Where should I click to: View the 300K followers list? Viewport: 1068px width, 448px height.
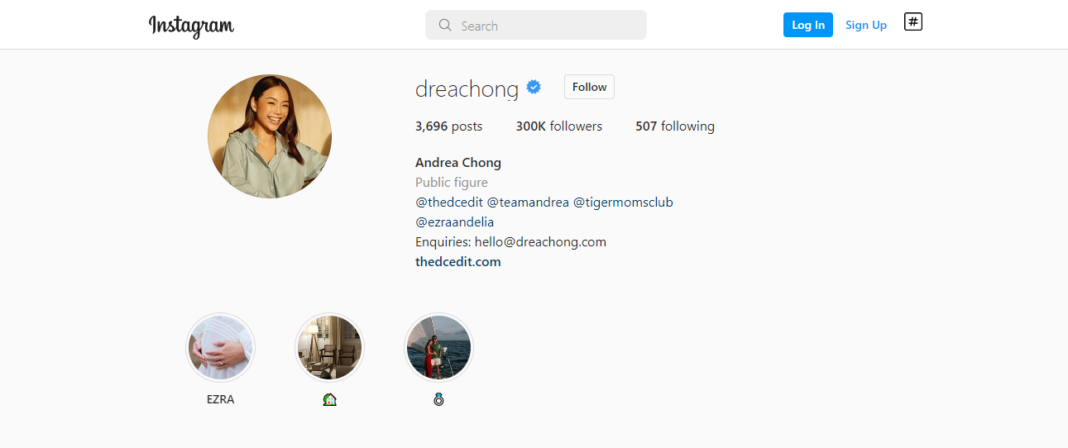(x=559, y=127)
